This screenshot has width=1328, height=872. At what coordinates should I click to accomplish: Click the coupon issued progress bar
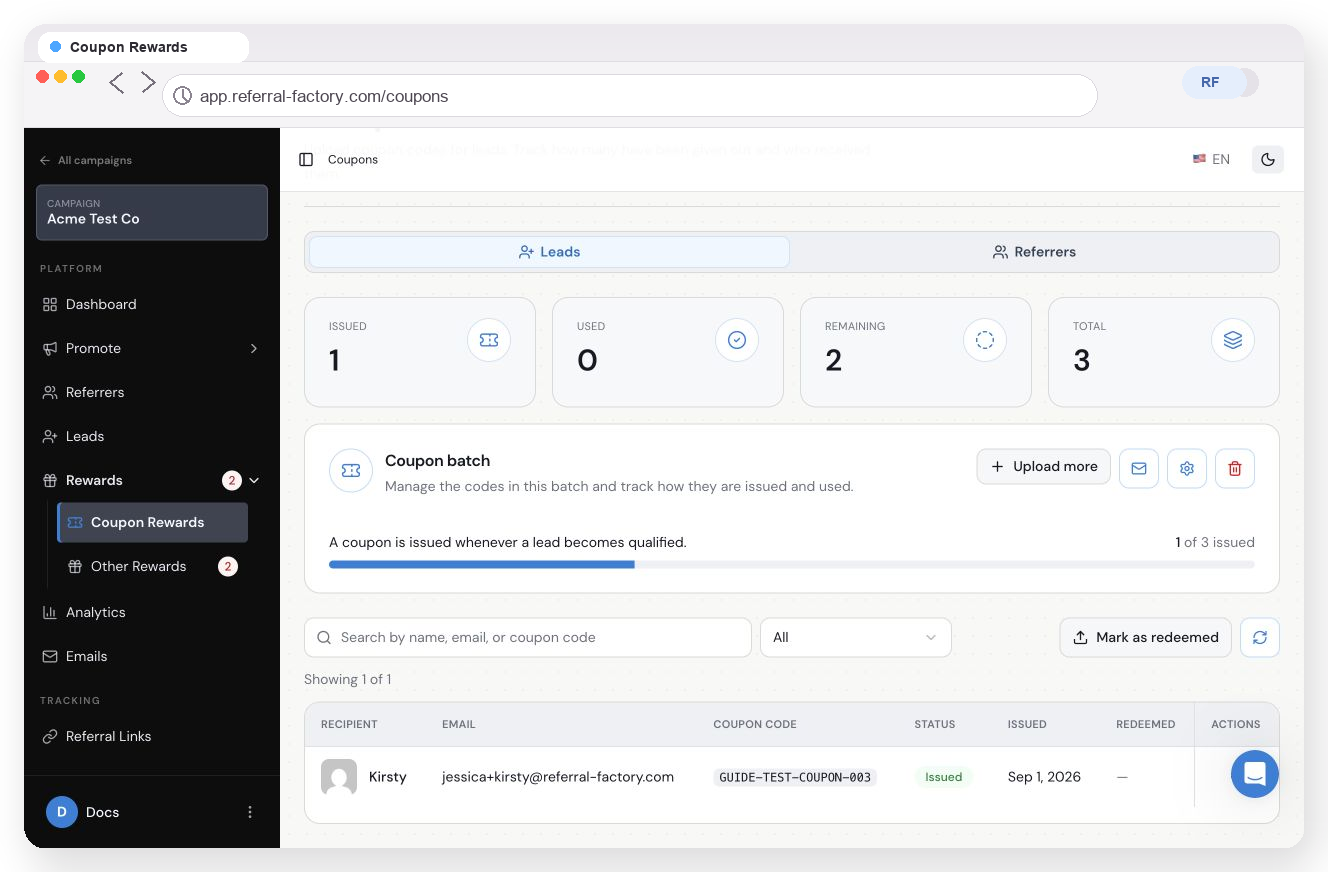(792, 565)
